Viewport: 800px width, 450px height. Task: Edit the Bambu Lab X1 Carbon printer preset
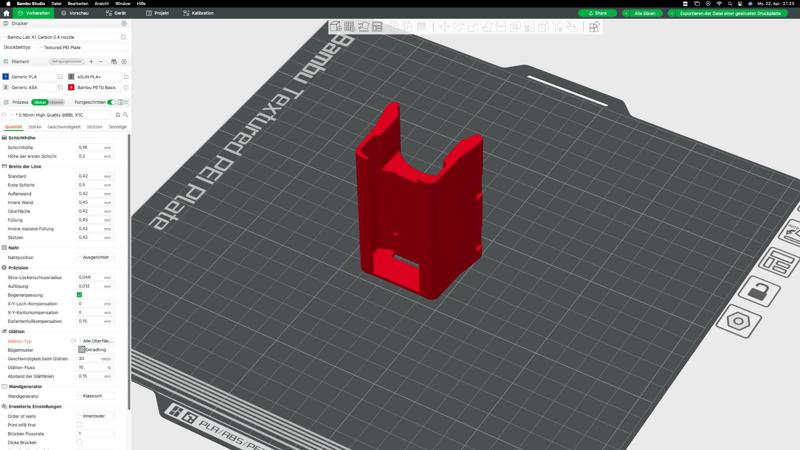pyautogui.click(x=123, y=37)
